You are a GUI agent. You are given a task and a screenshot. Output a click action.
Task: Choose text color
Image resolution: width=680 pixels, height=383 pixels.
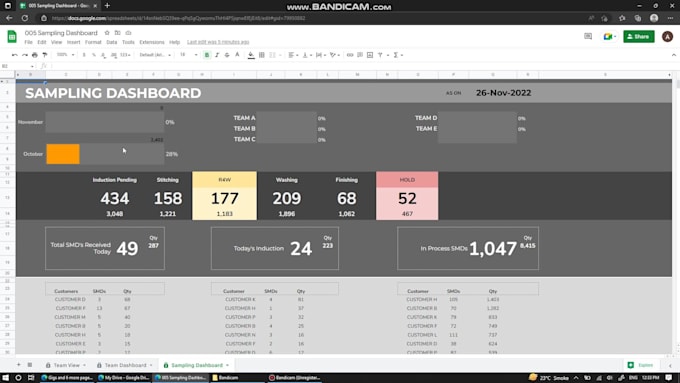(237, 55)
